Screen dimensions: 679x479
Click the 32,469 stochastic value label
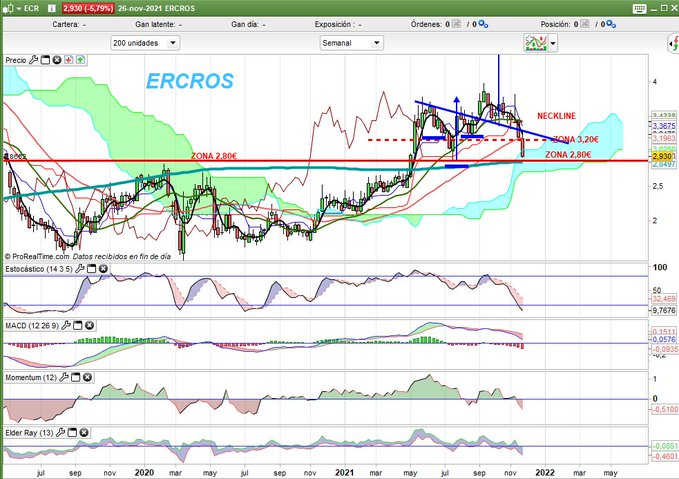[x=664, y=299]
